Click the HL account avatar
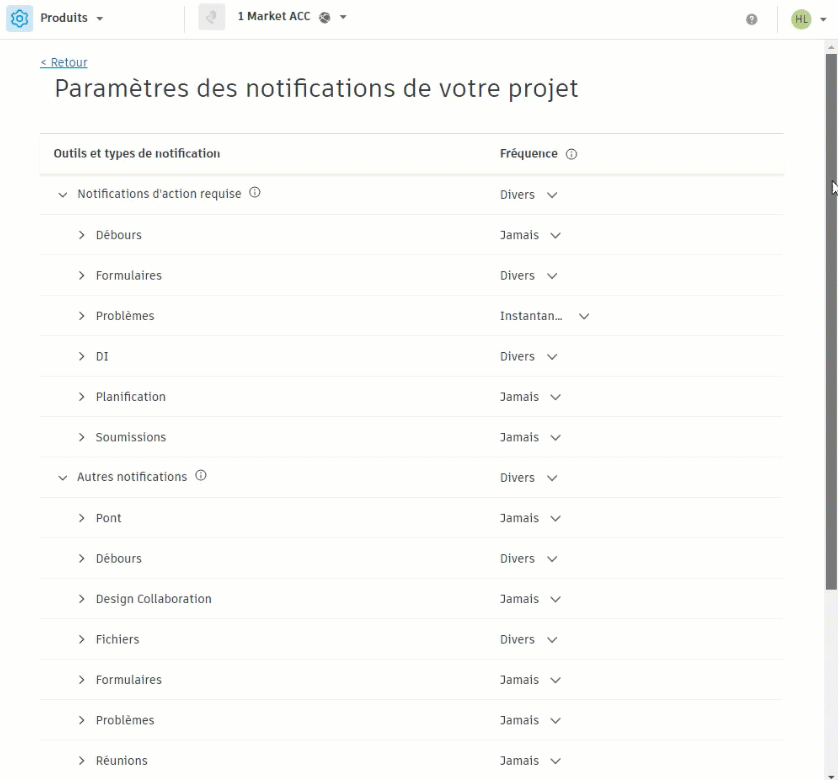Screen dimensions: 838x780 (x=803, y=17)
